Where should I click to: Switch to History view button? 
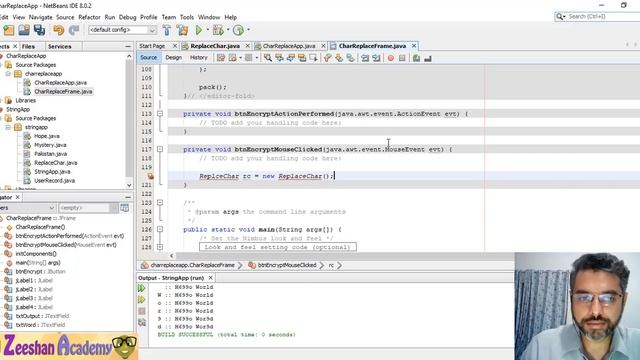tap(199, 58)
